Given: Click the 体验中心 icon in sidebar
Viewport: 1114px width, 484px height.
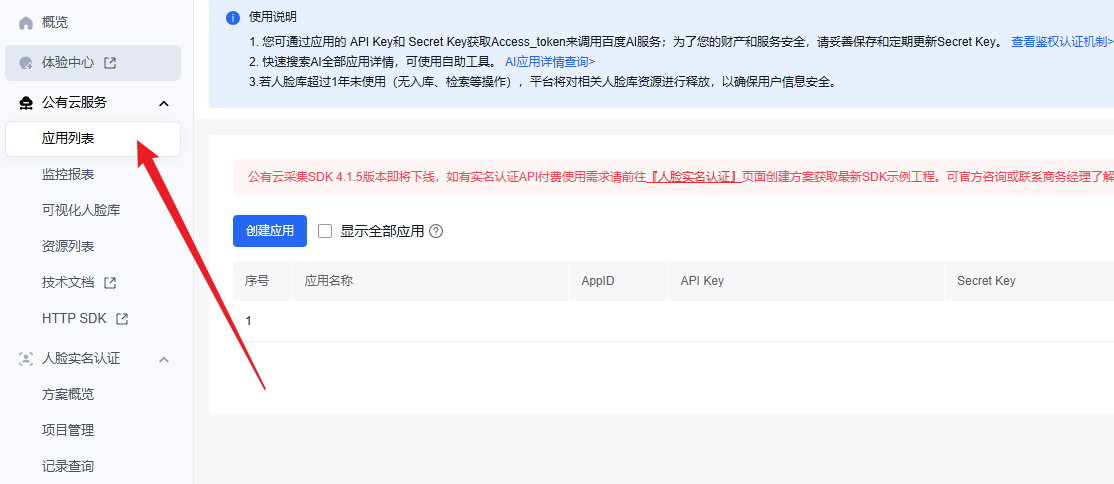Looking at the screenshot, I should (26, 63).
